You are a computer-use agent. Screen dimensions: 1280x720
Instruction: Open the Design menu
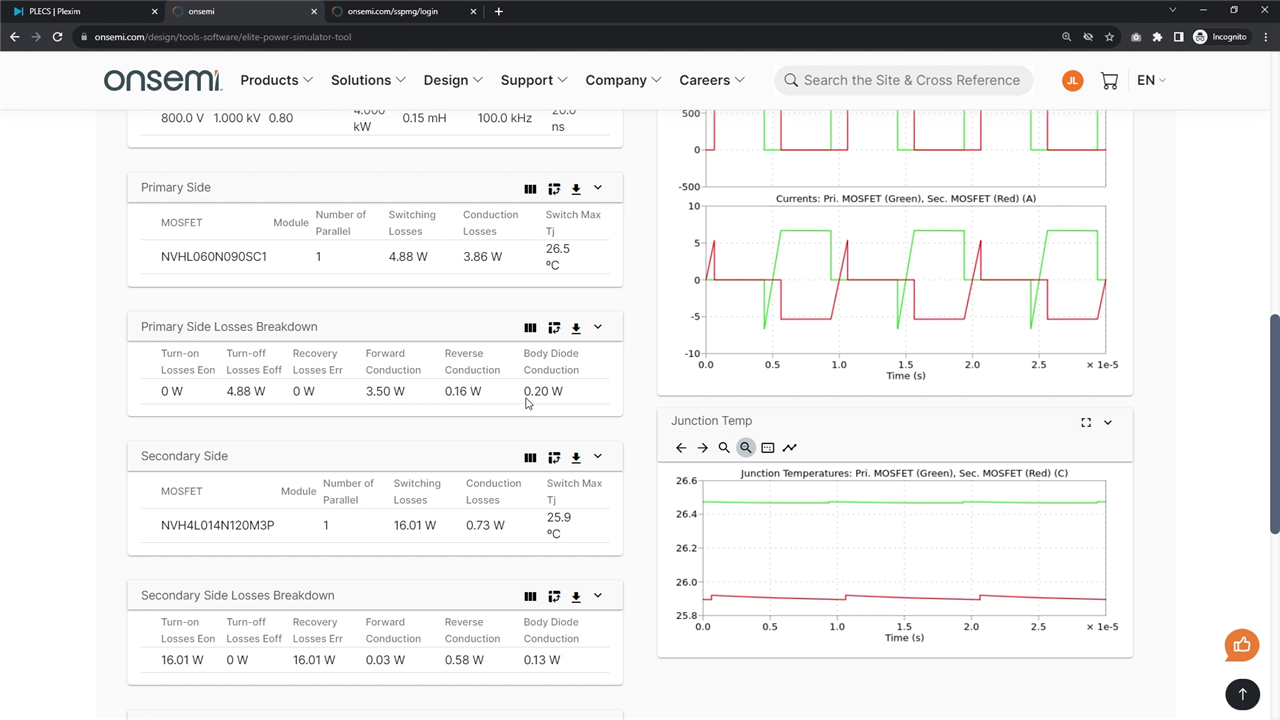[x=453, y=80]
